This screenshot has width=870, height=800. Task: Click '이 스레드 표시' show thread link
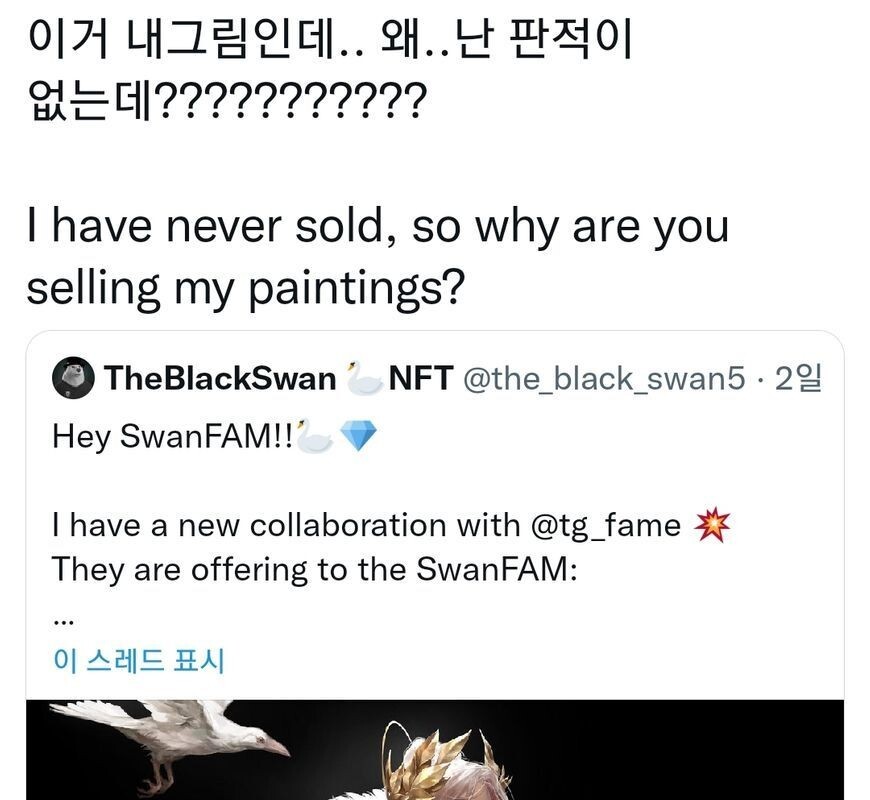[138, 661]
